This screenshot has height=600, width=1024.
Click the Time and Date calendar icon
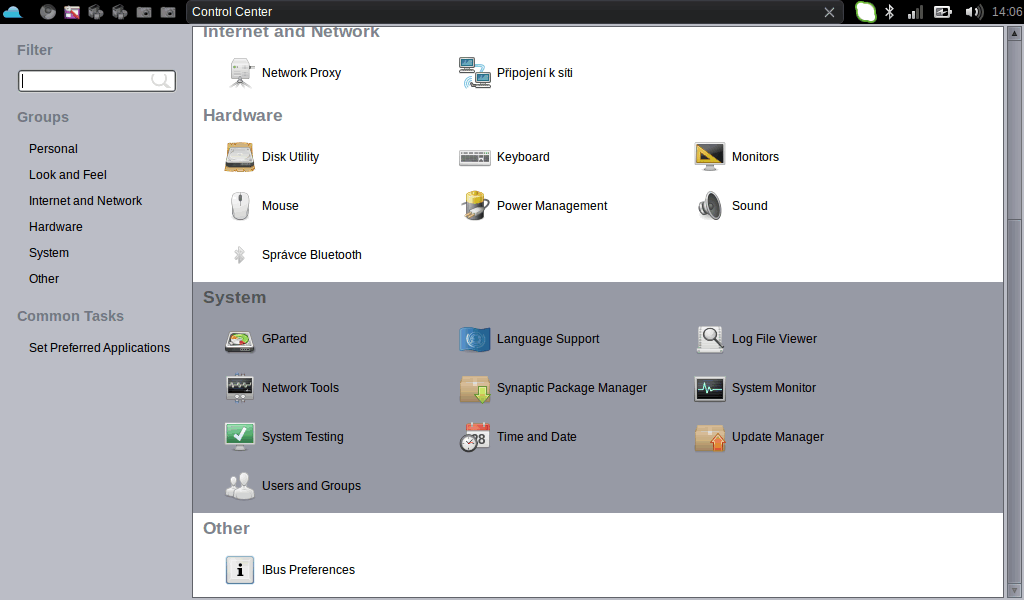point(475,437)
